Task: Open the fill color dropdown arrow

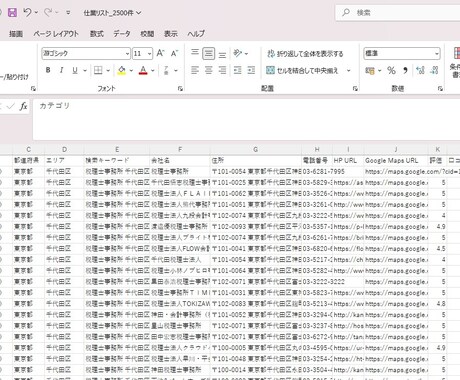Action: (x=131, y=70)
